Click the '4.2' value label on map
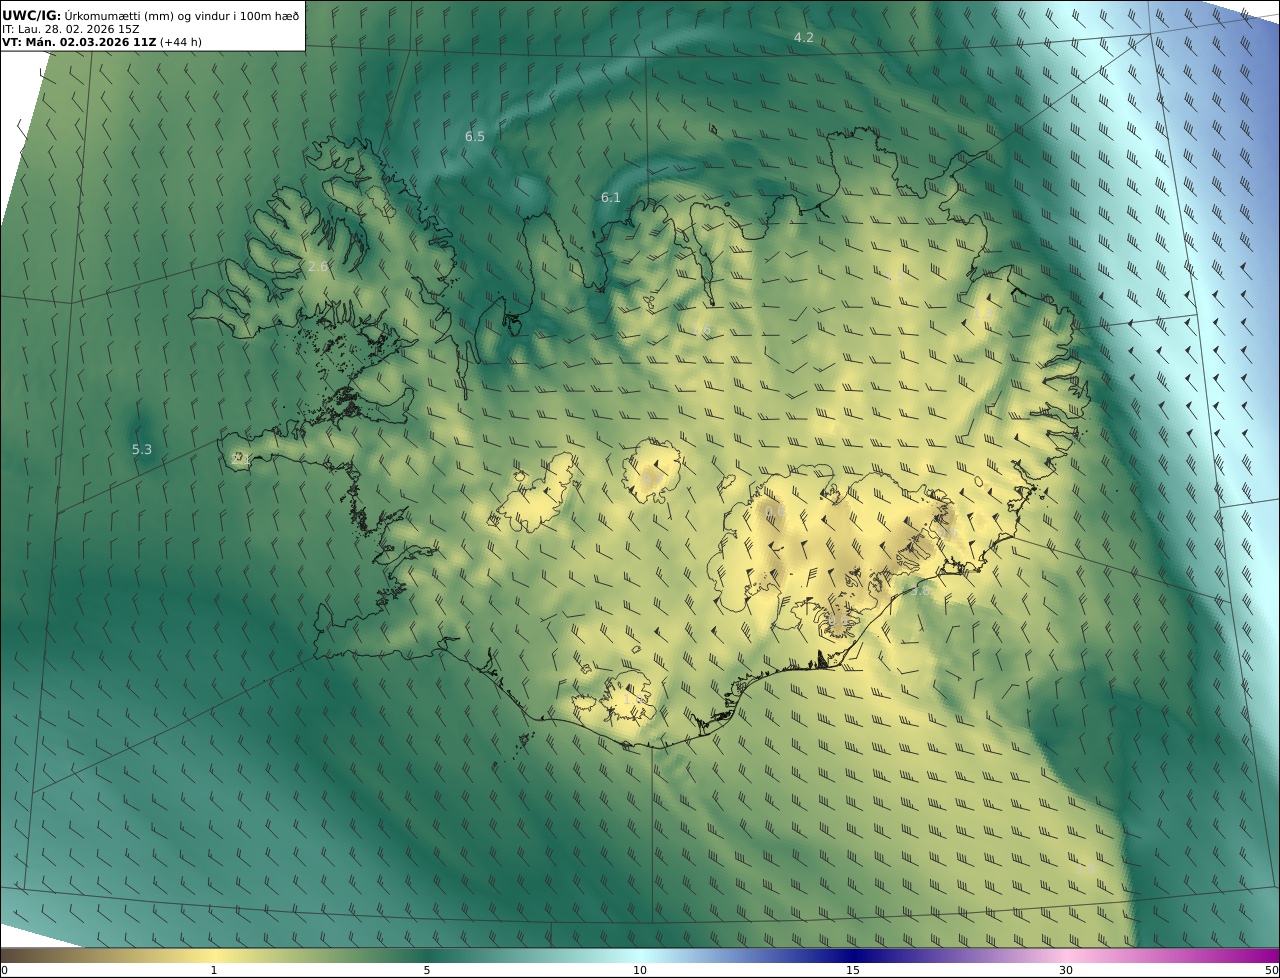This screenshot has width=1280, height=978. [x=804, y=37]
